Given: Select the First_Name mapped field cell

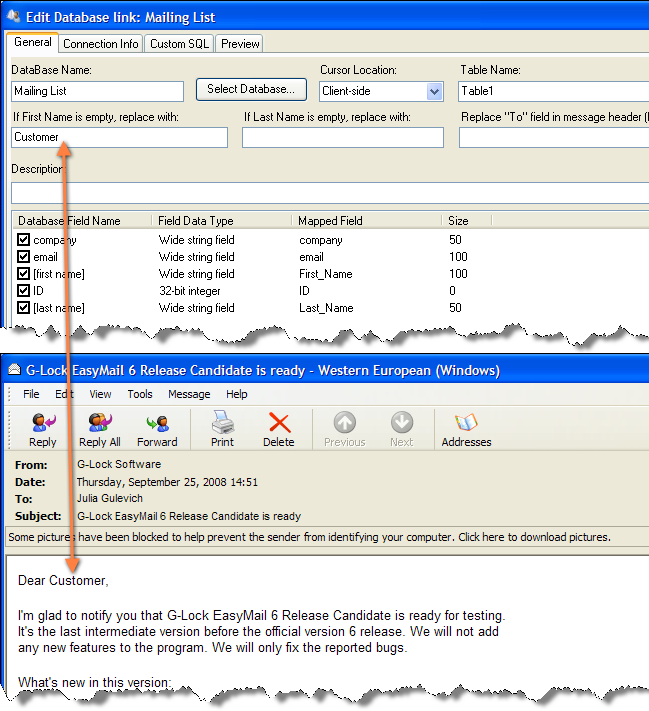Looking at the screenshot, I should tap(326, 274).
